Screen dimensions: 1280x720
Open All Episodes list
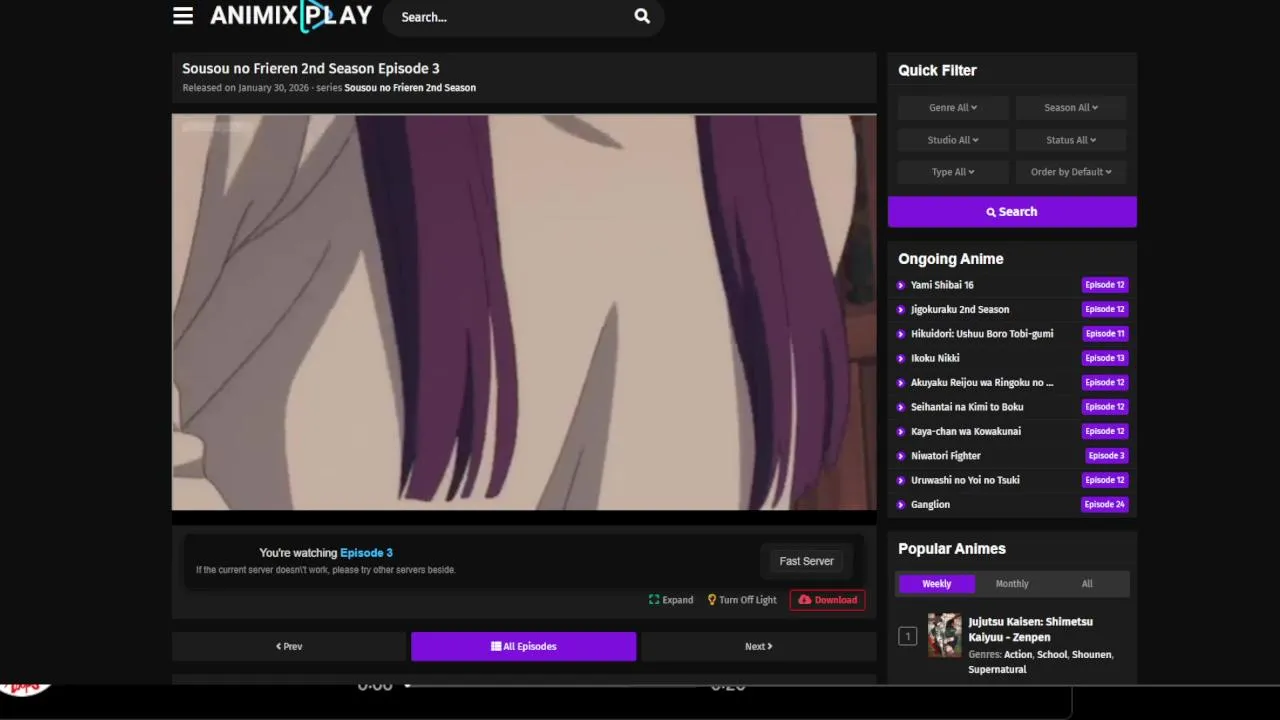click(524, 647)
